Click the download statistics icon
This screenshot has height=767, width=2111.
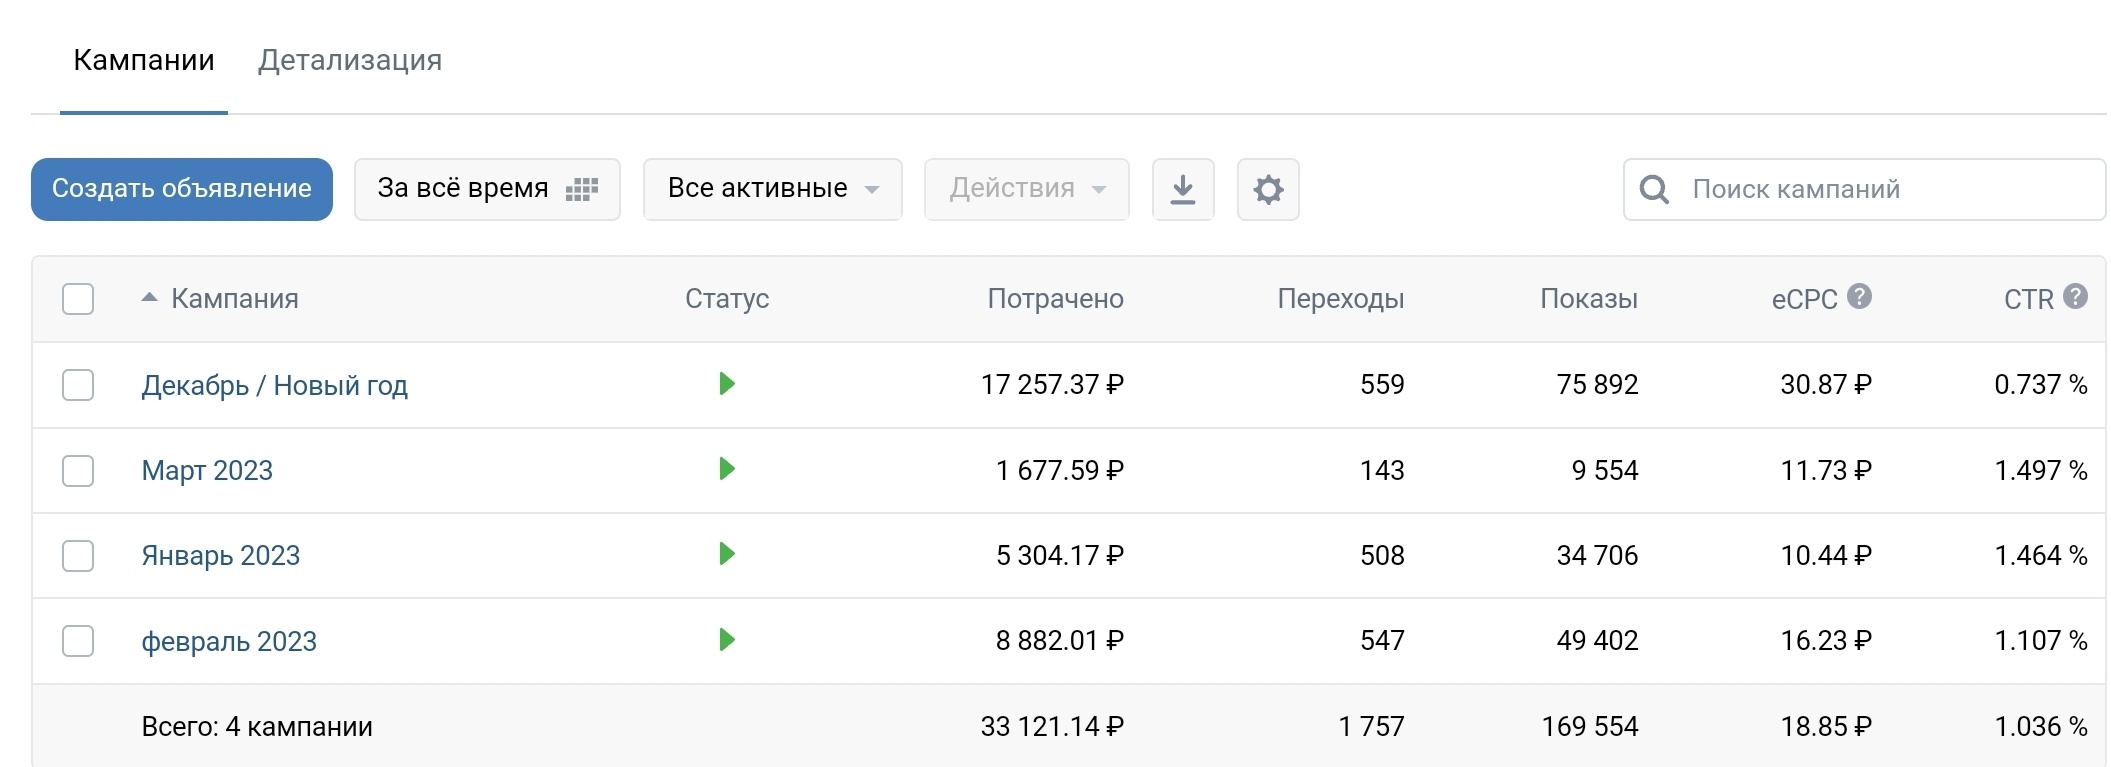tap(1183, 189)
